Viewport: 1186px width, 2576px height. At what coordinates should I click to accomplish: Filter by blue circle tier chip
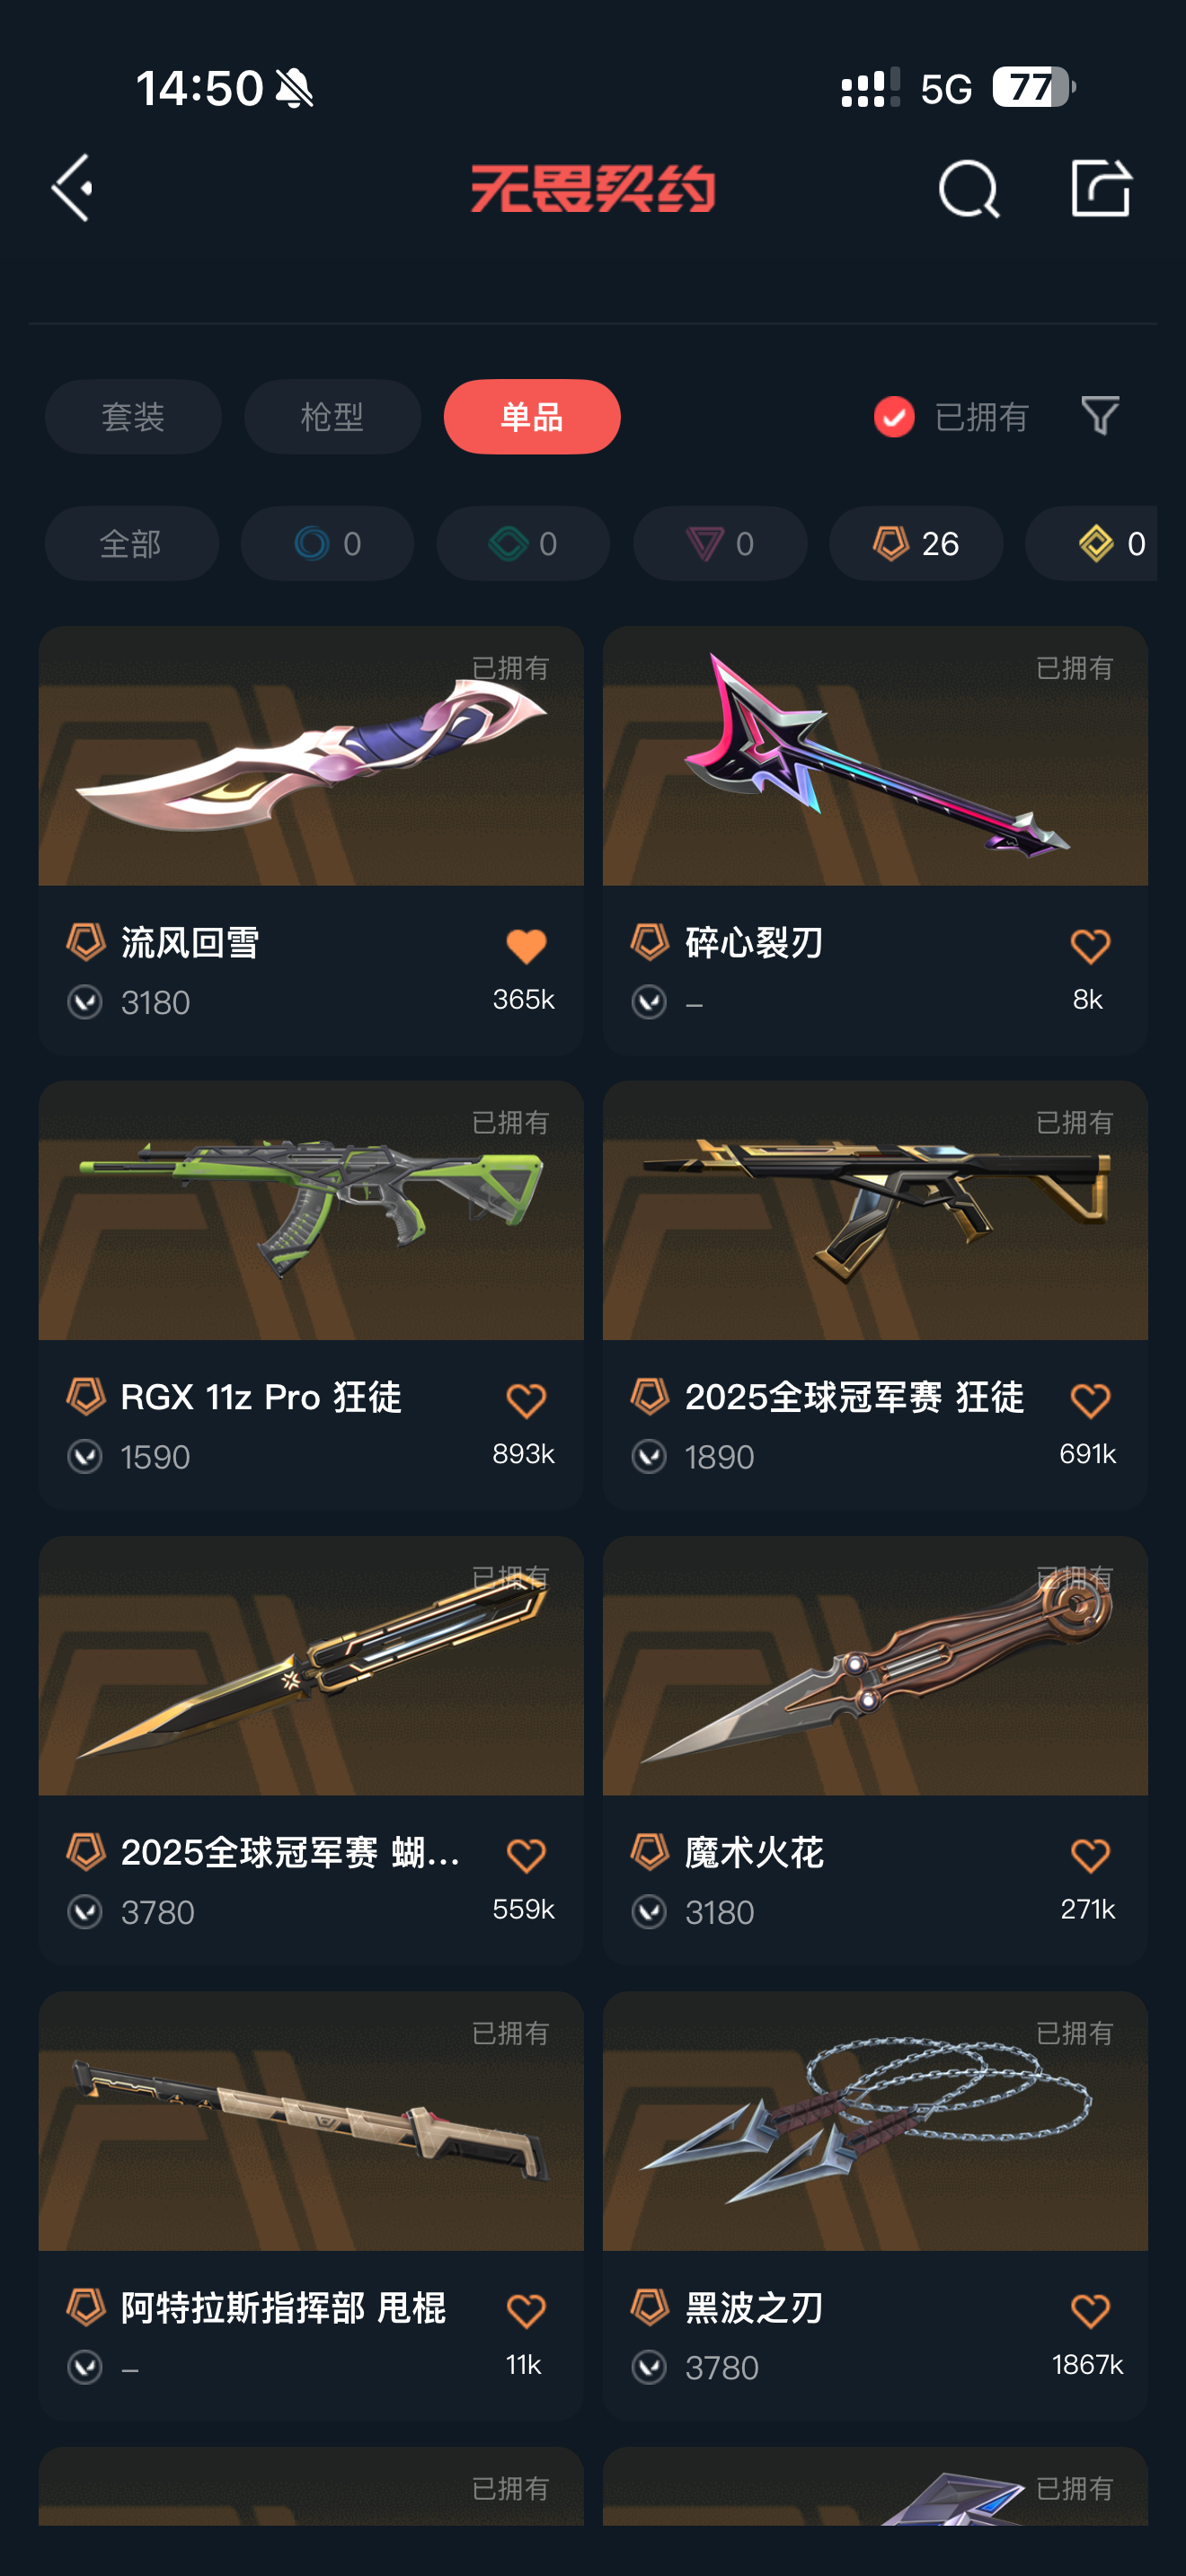click(327, 543)
